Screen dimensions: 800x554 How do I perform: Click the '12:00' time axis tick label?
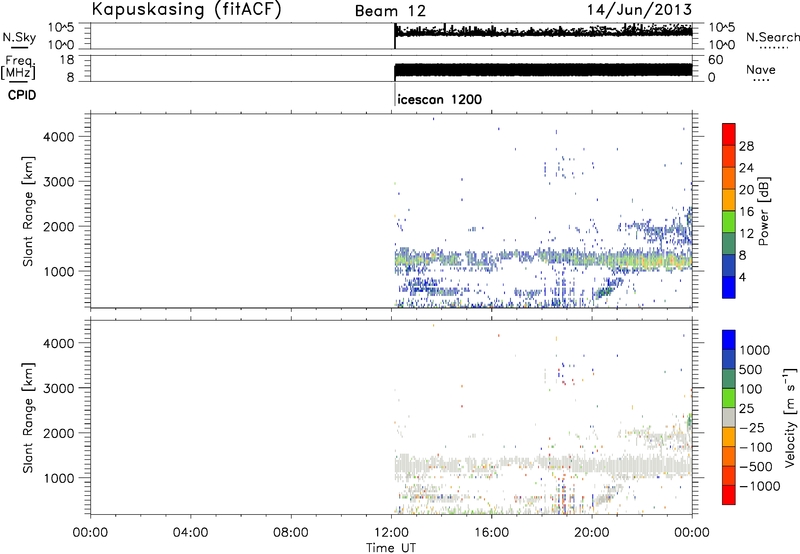coord(391,533)
